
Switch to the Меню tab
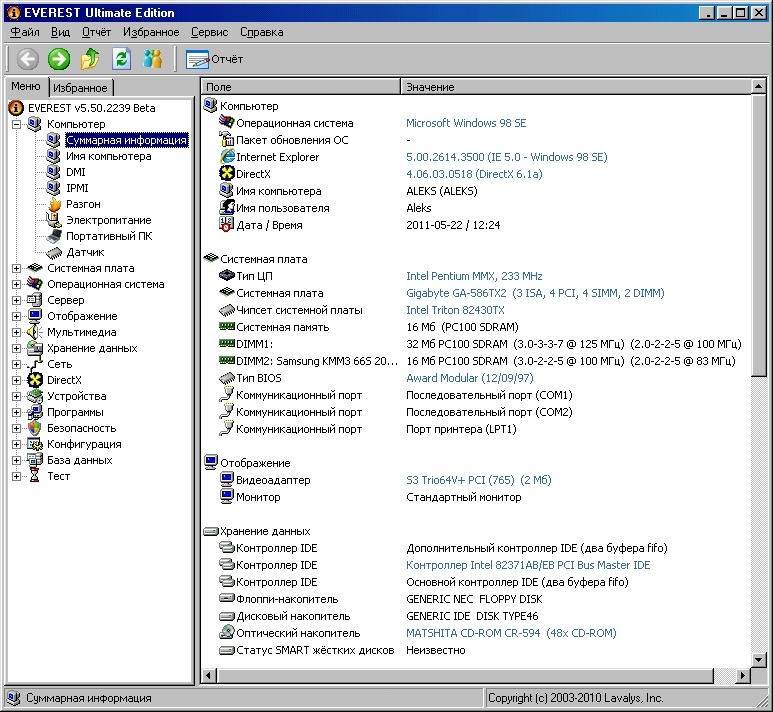click(x=26, y=86)
